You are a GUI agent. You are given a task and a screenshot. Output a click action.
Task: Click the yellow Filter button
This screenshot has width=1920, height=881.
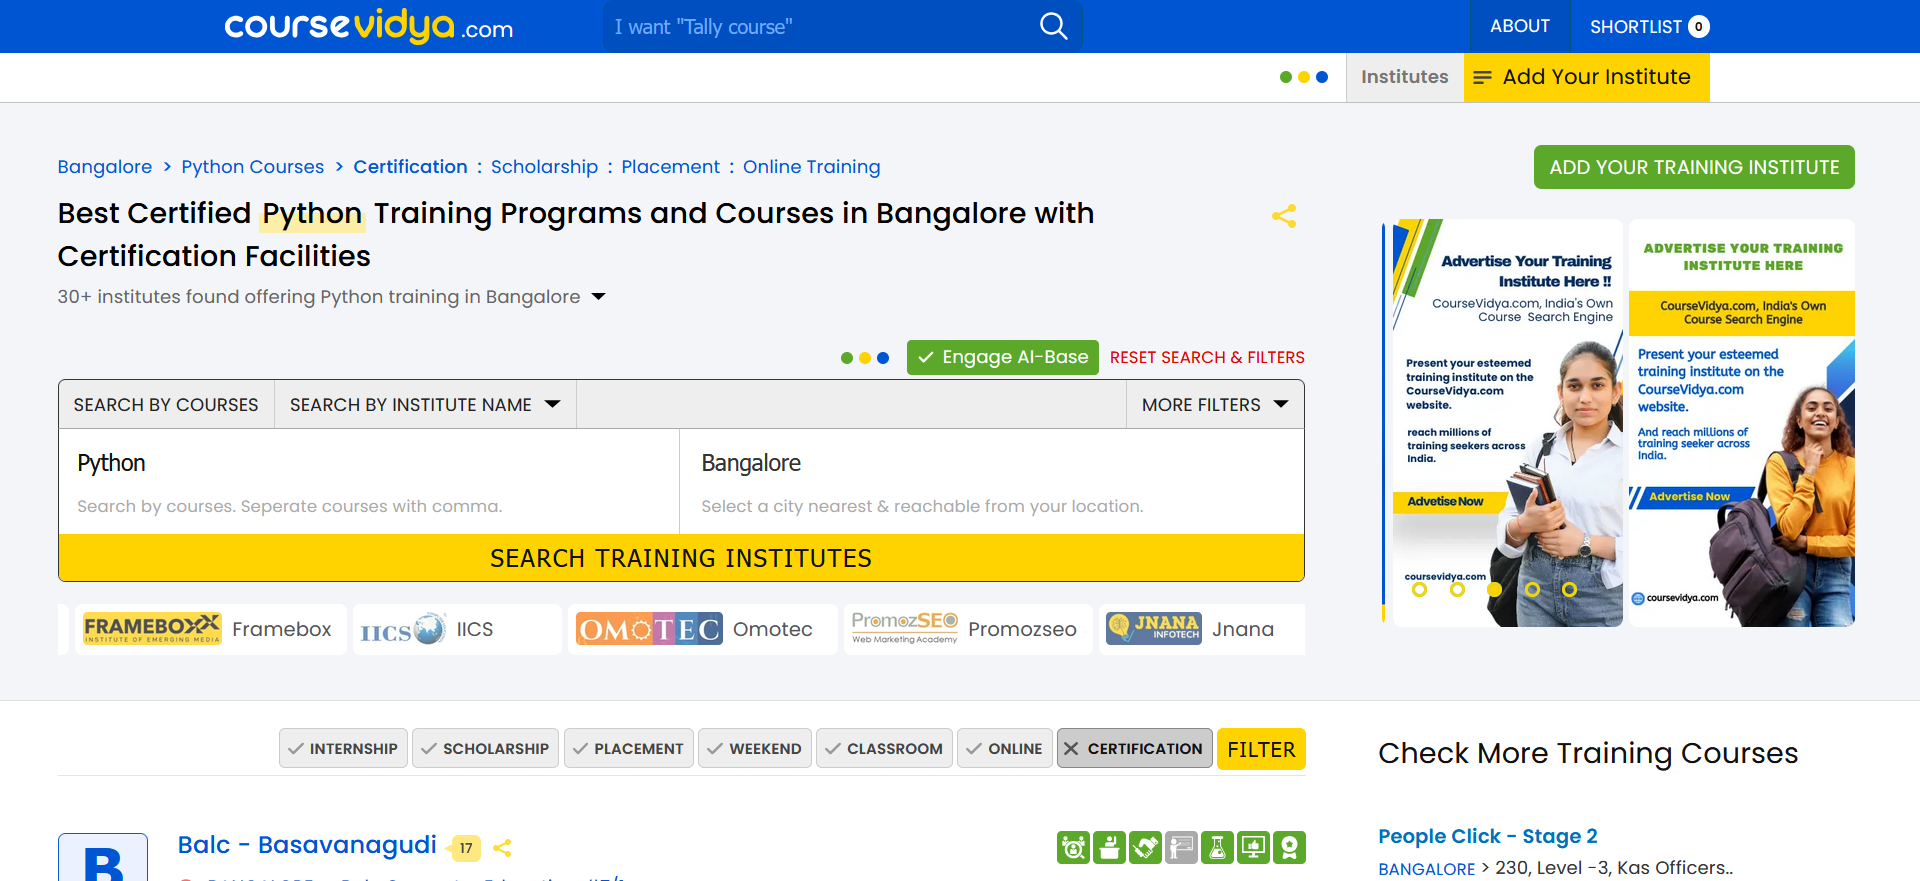click(x=1261, y=749)
